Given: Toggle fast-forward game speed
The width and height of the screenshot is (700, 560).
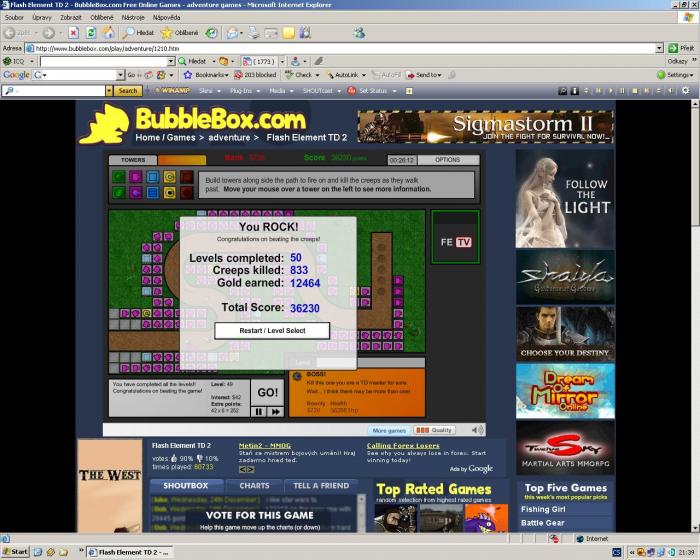Looking at the screenshot, I should tap(275, 412).
